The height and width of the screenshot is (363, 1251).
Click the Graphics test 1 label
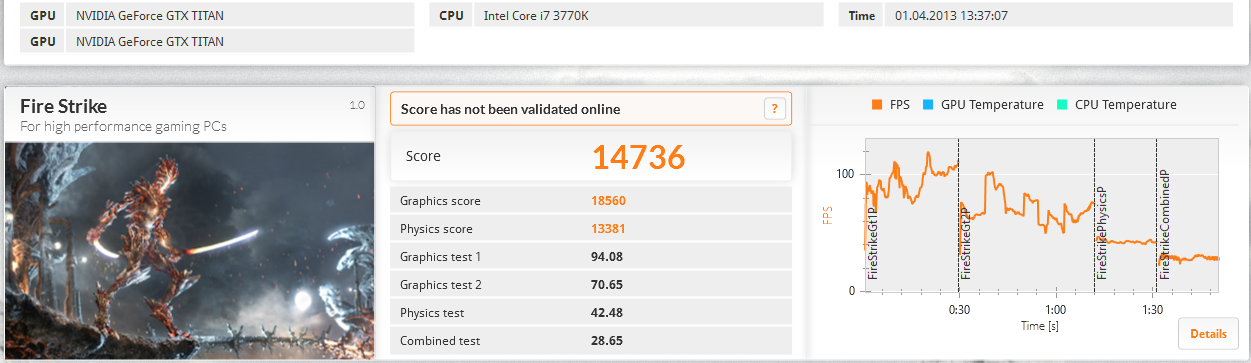click(x=440, y=257)
